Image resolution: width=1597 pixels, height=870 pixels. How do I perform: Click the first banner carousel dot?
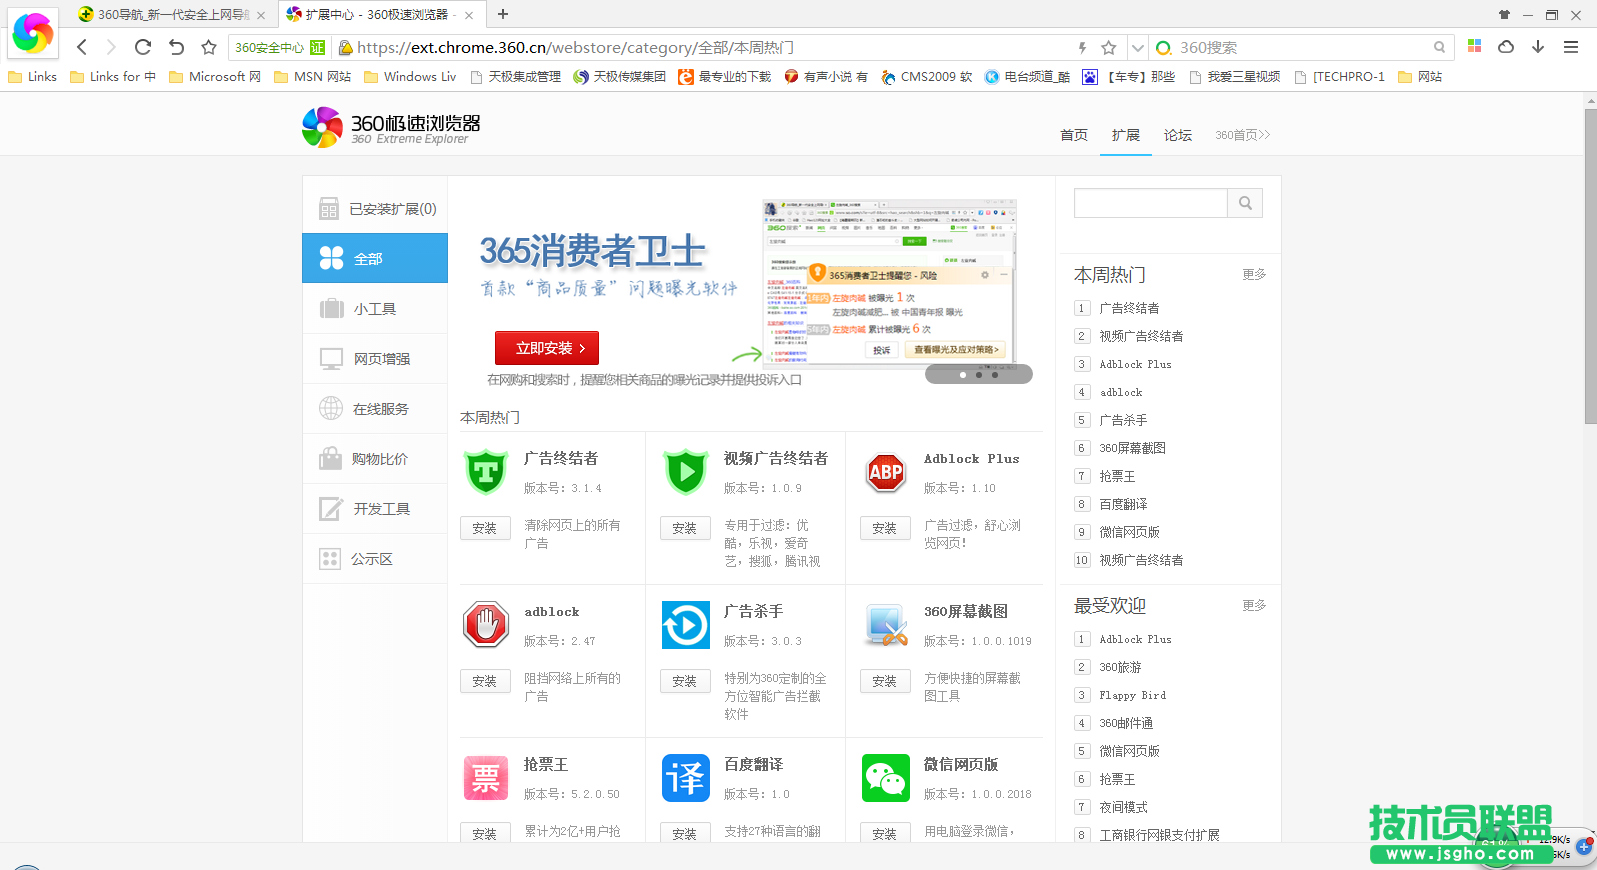tap(963, 375)
